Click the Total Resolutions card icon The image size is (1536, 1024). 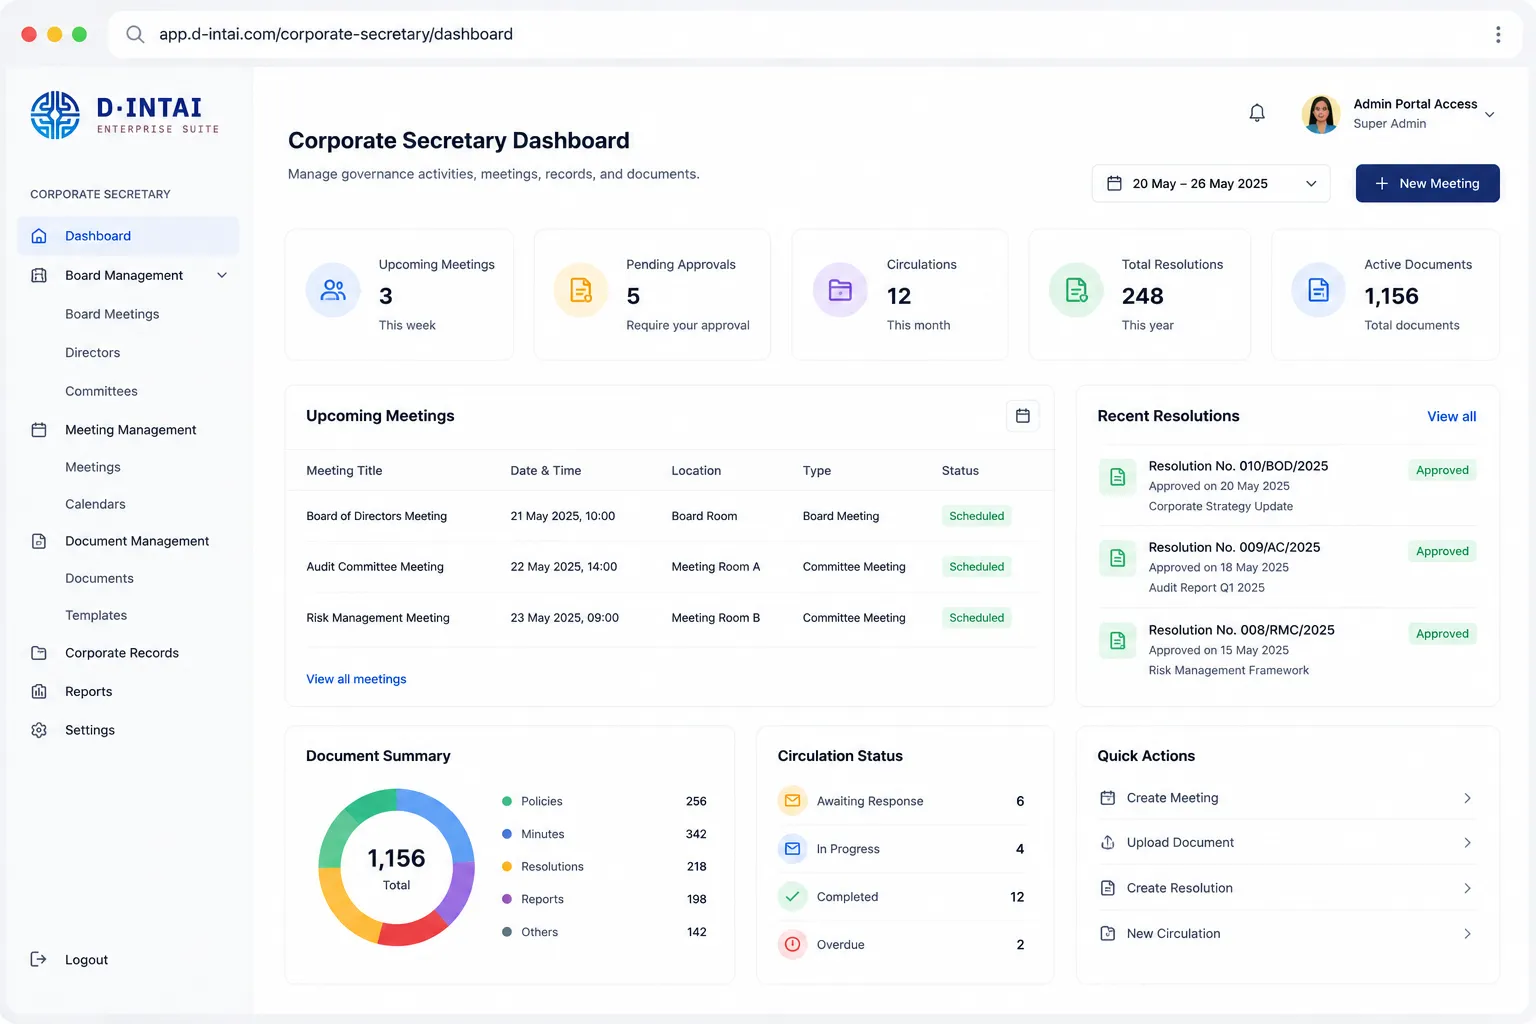click(x=1076, y=290)
